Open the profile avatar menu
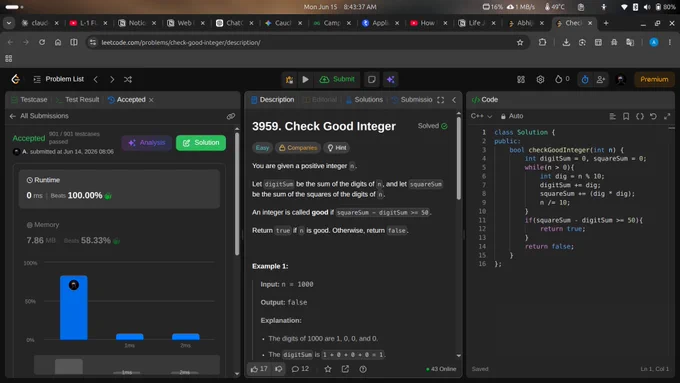The image size is (680, 383). [621, 79]
